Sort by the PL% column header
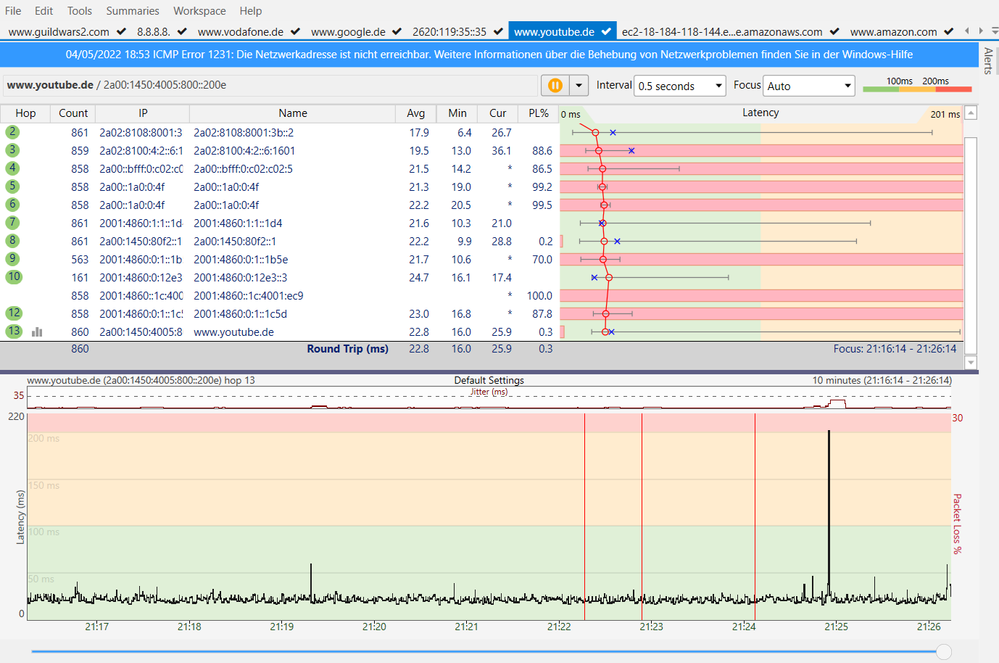 [x=540, y=113]
